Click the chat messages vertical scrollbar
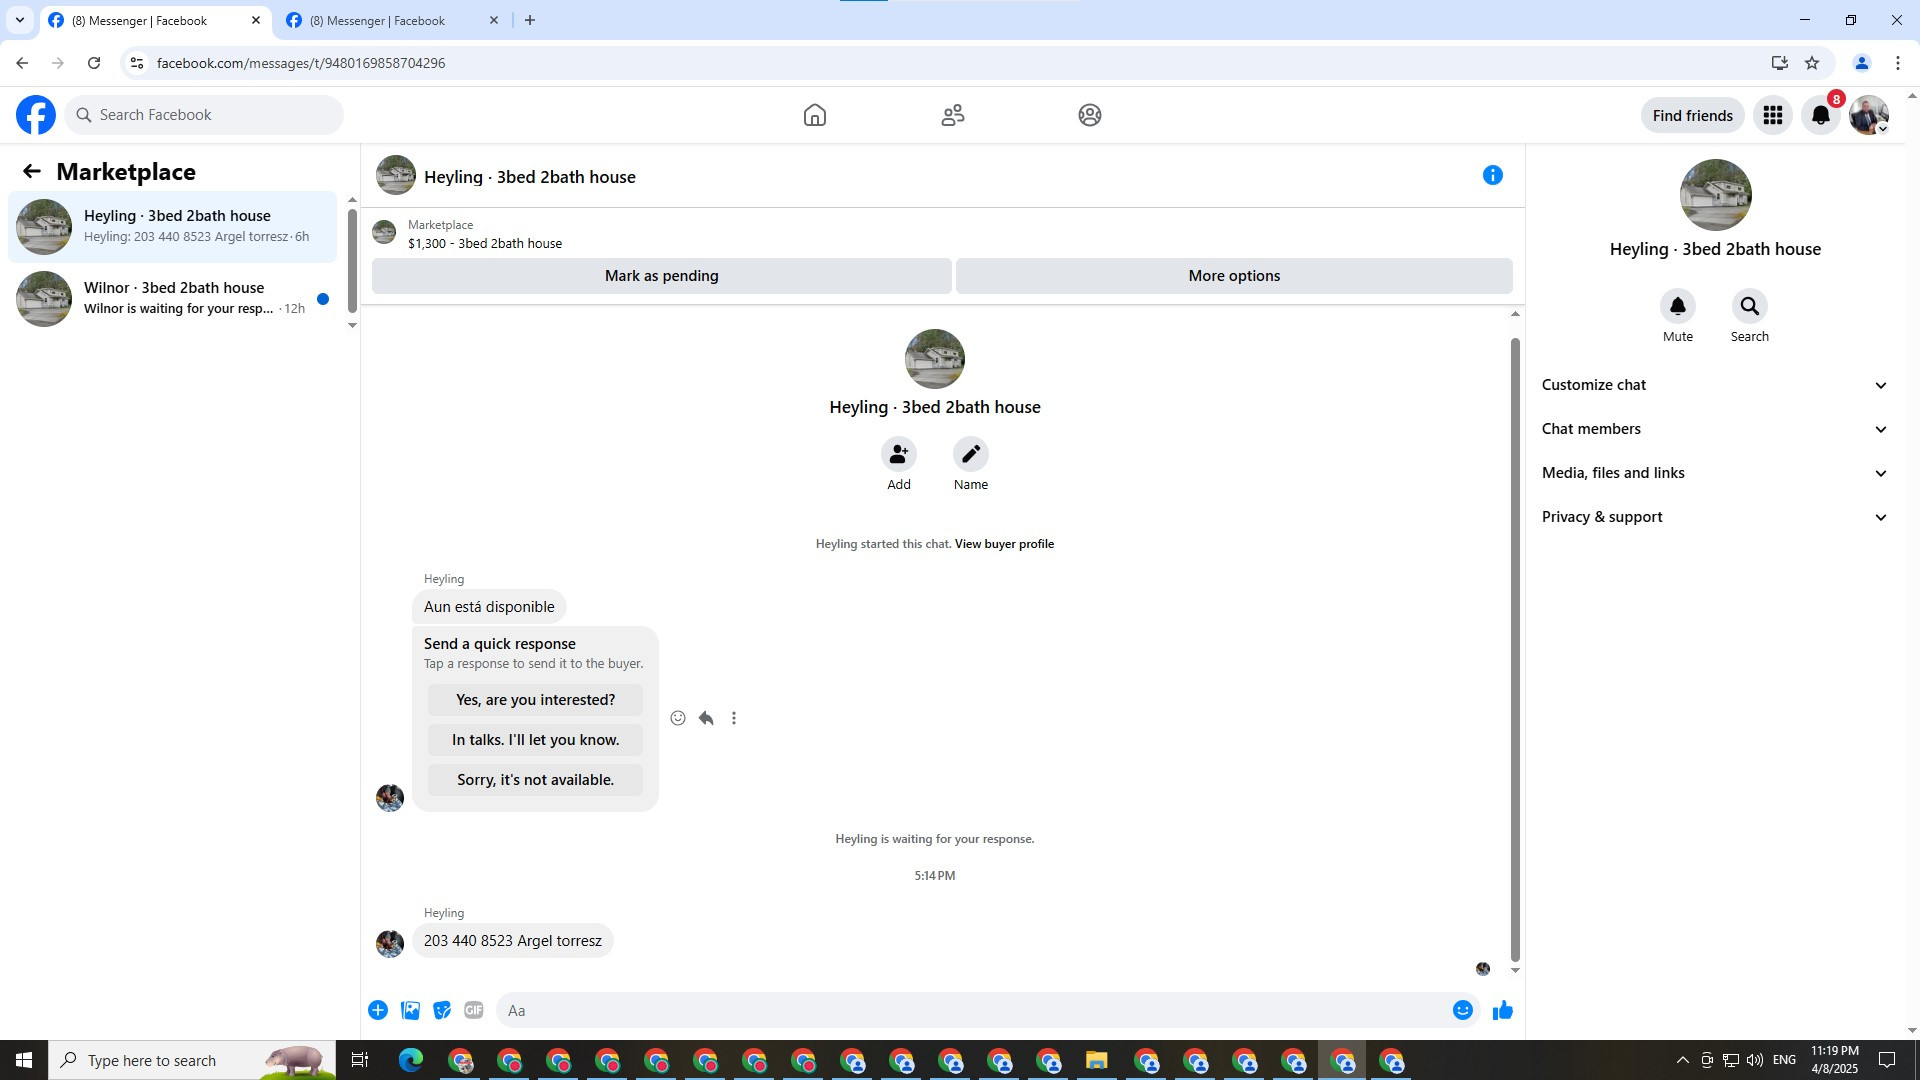Viewport: 1920px width, 1080px height. pos(1514,650)
